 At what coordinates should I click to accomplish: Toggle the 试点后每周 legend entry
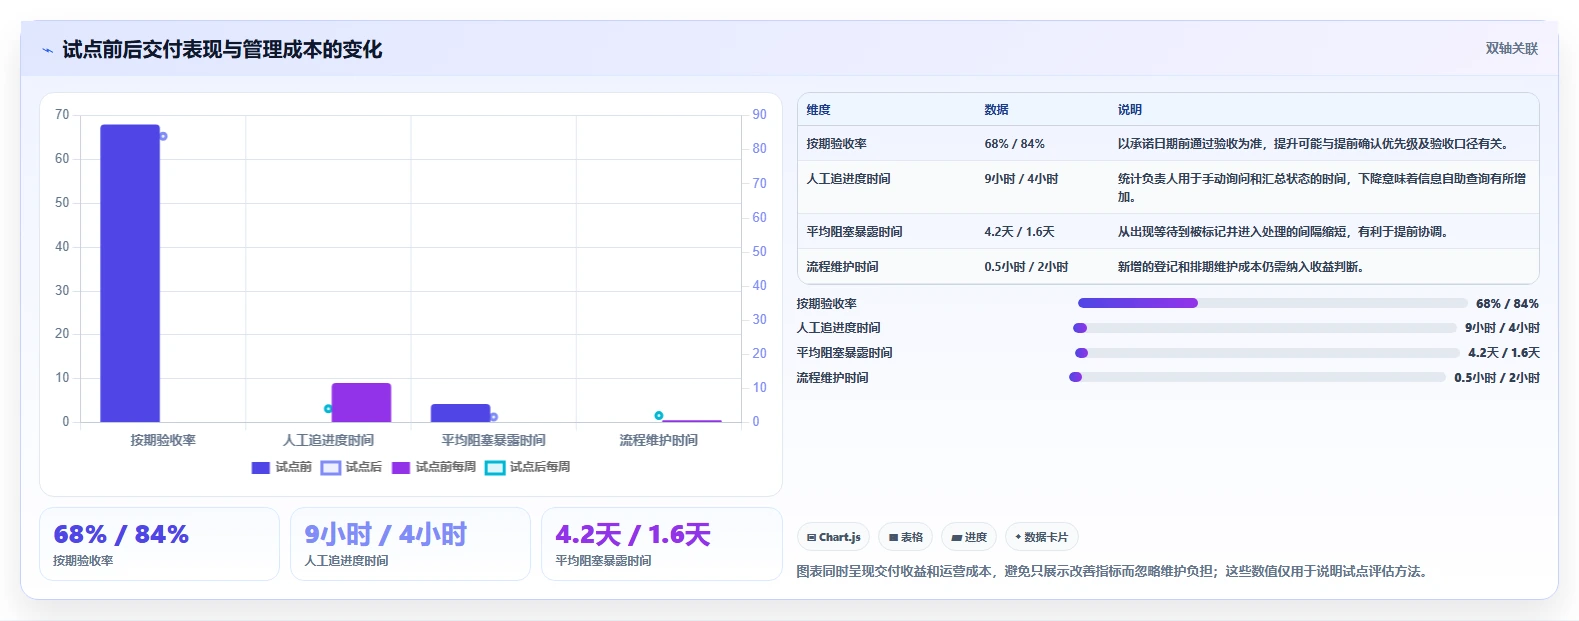[528, 467]
